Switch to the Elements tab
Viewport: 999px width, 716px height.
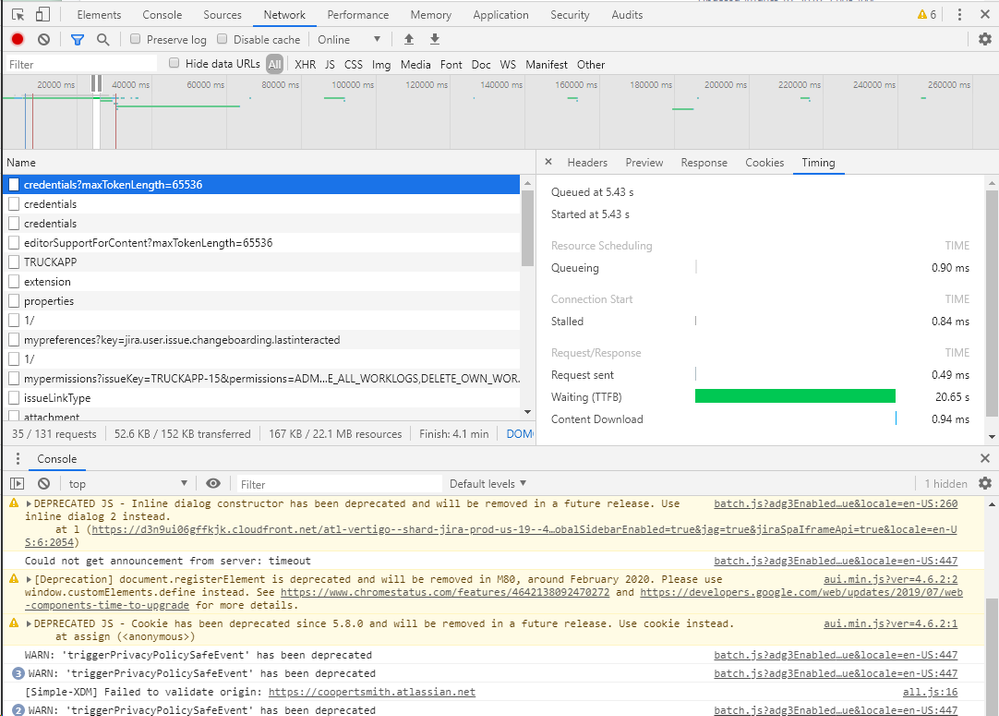99,15
